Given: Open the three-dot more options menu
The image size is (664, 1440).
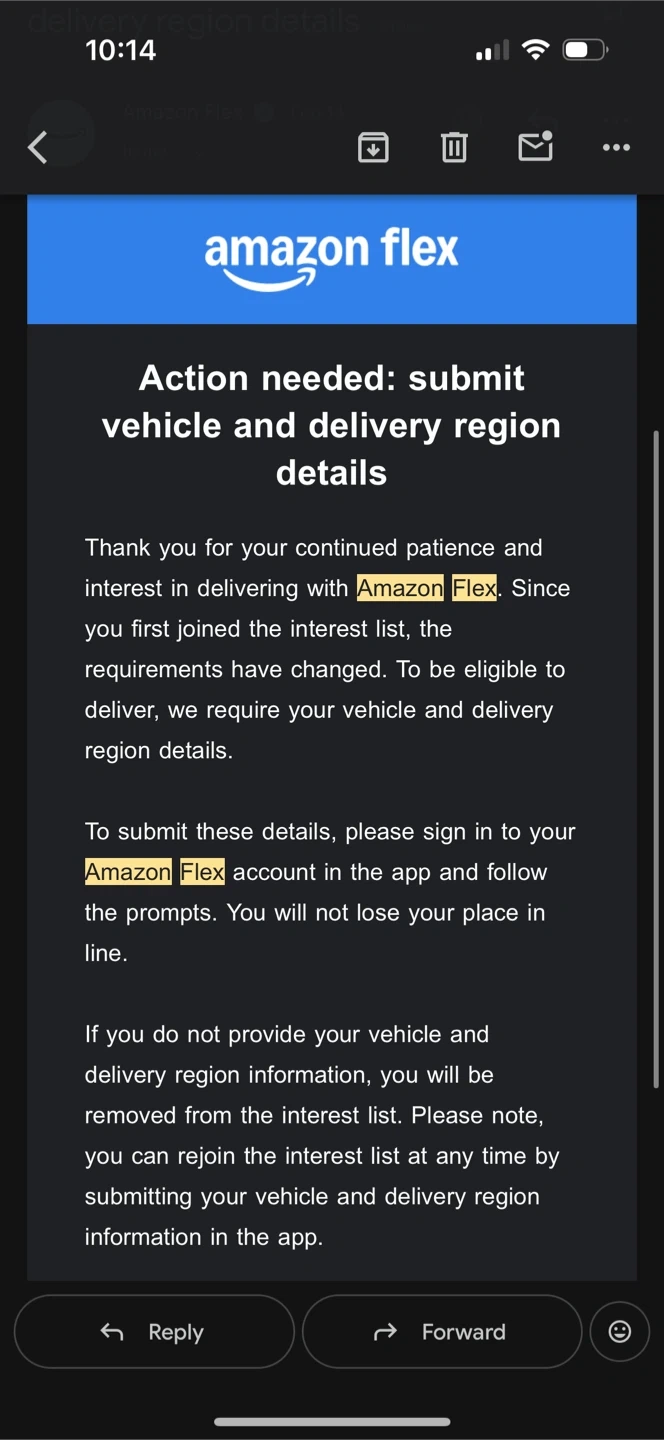Looking at the screenshot, I should [x=616, y=148].
